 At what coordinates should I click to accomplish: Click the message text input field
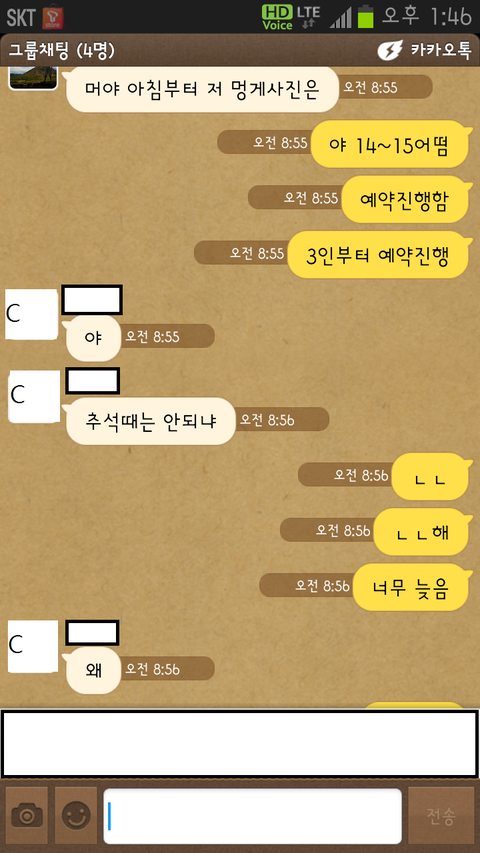253,816
